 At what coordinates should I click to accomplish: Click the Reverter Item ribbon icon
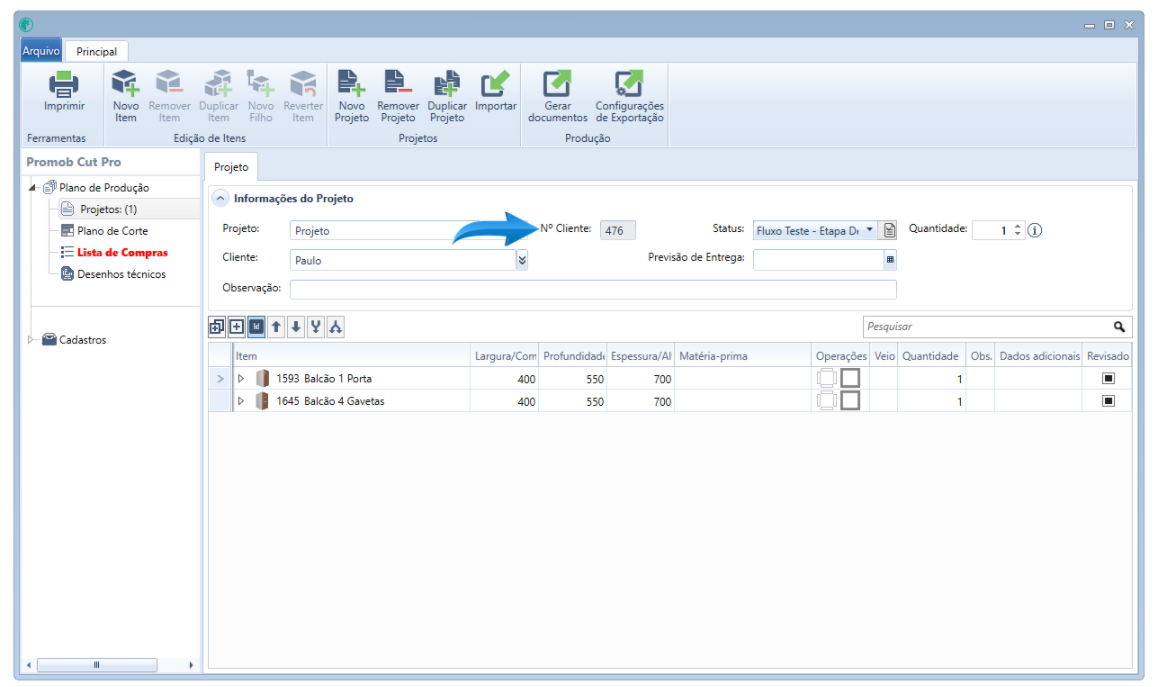point(303,84)
